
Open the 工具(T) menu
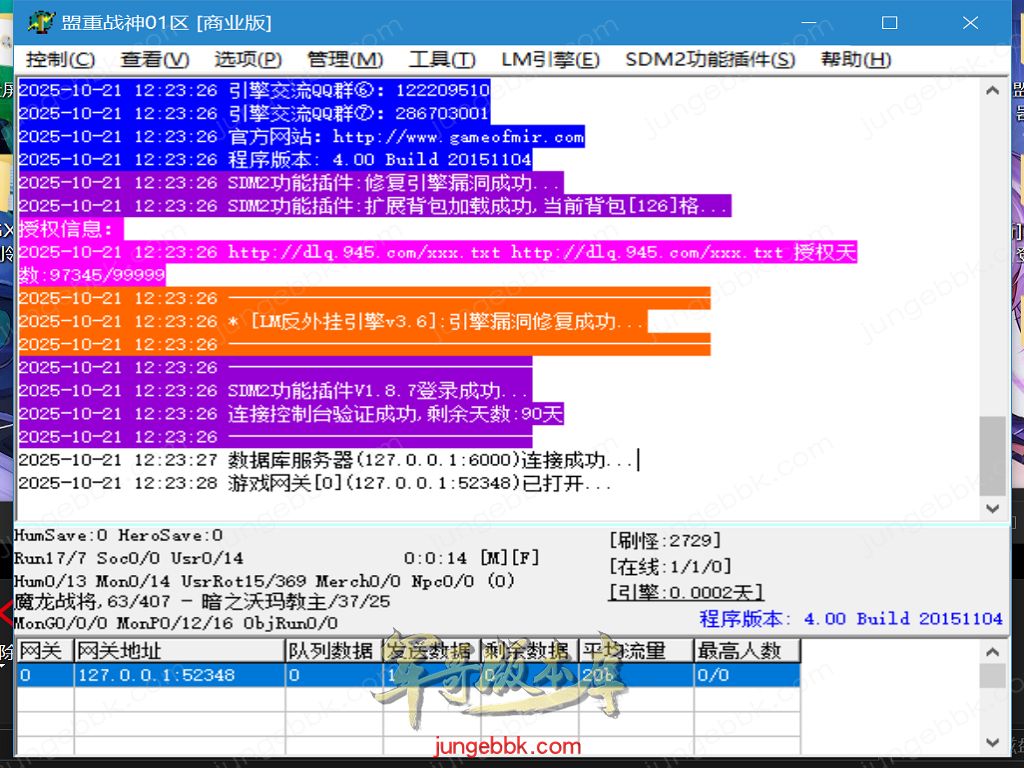point(442,60)
